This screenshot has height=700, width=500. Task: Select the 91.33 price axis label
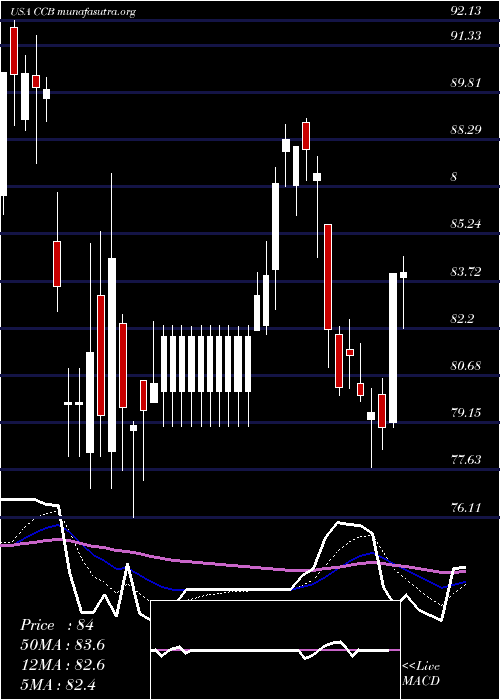click(x=466, y=36)
